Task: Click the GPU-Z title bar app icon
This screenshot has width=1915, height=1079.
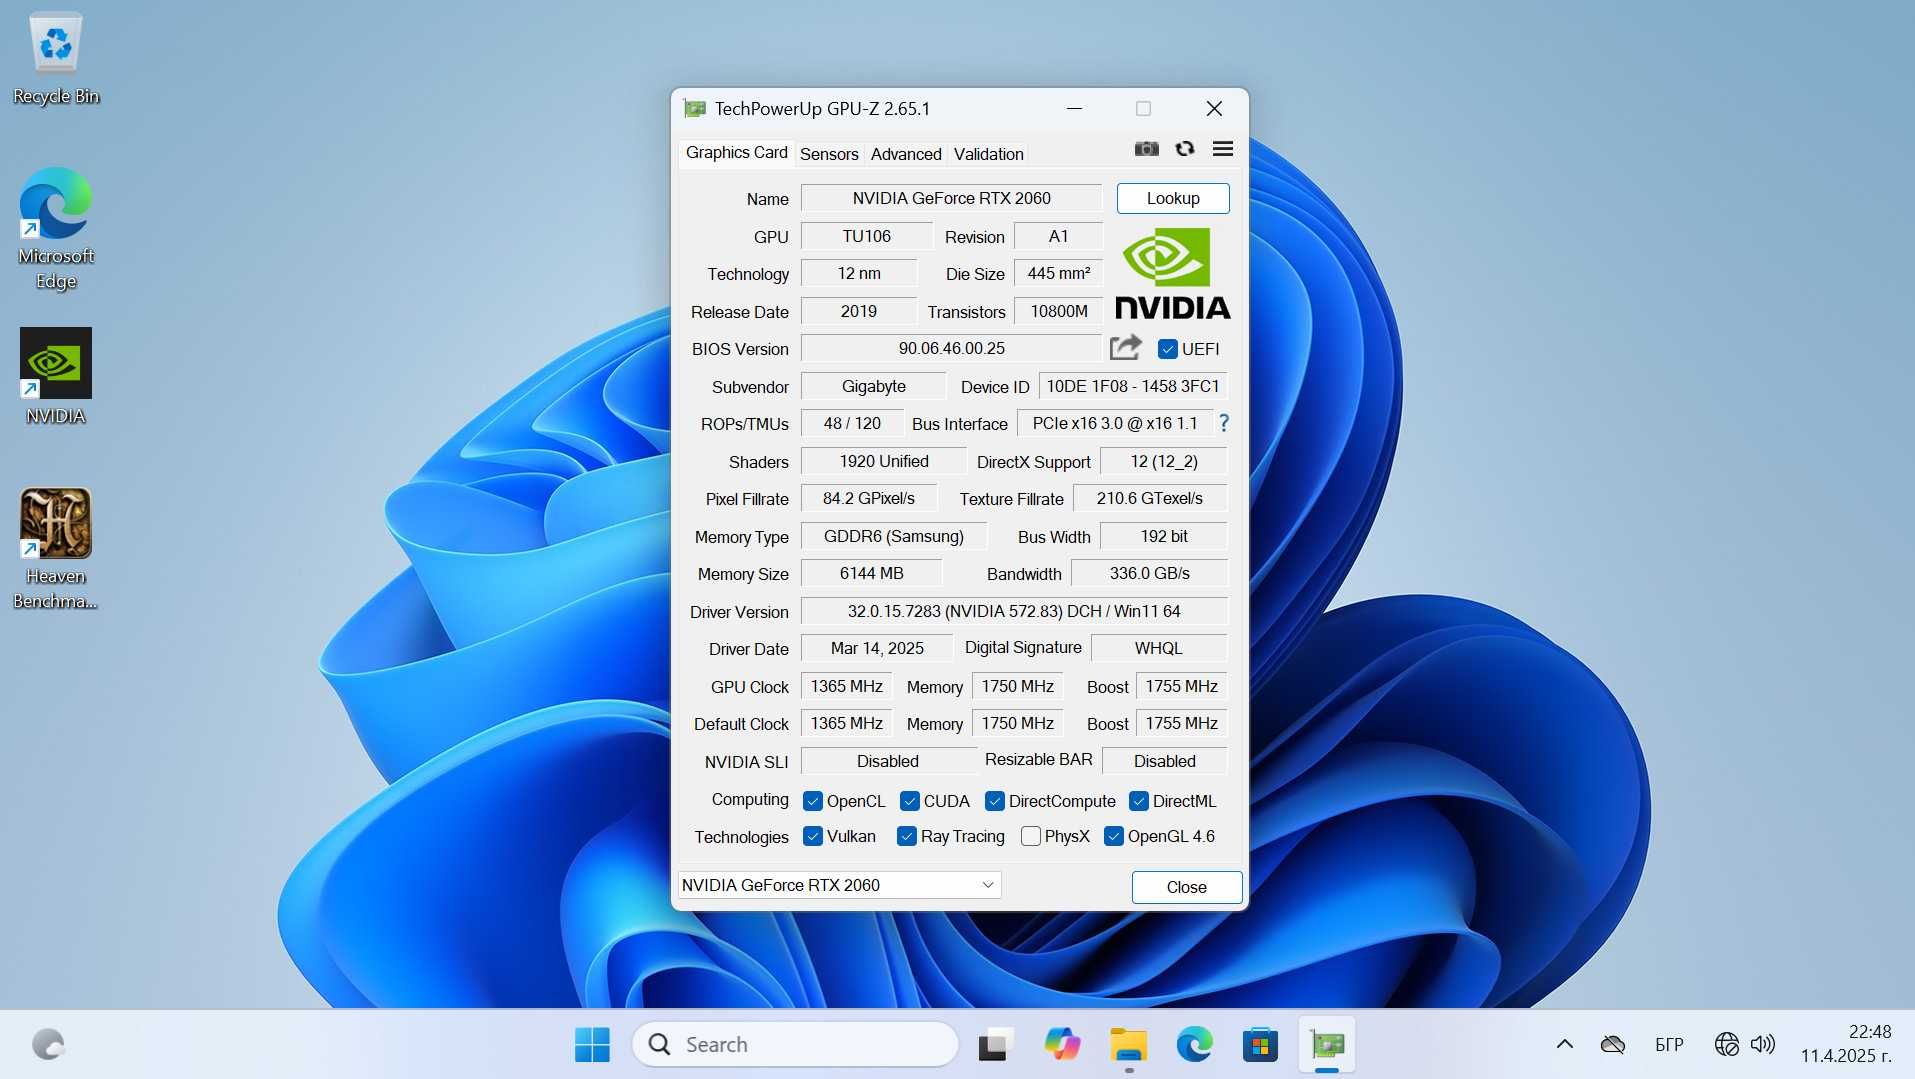Action: click(694, 108)
